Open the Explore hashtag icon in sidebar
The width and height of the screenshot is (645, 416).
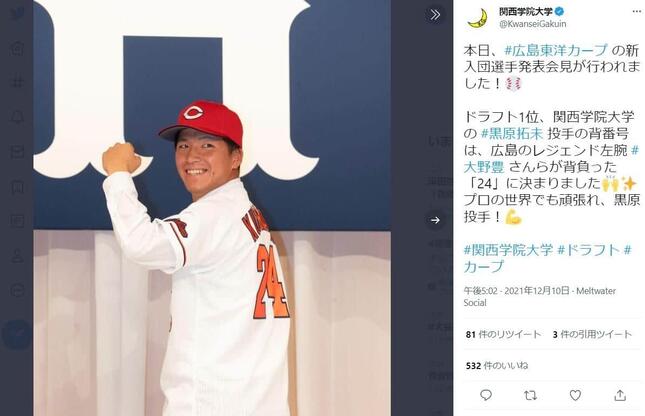17,81
